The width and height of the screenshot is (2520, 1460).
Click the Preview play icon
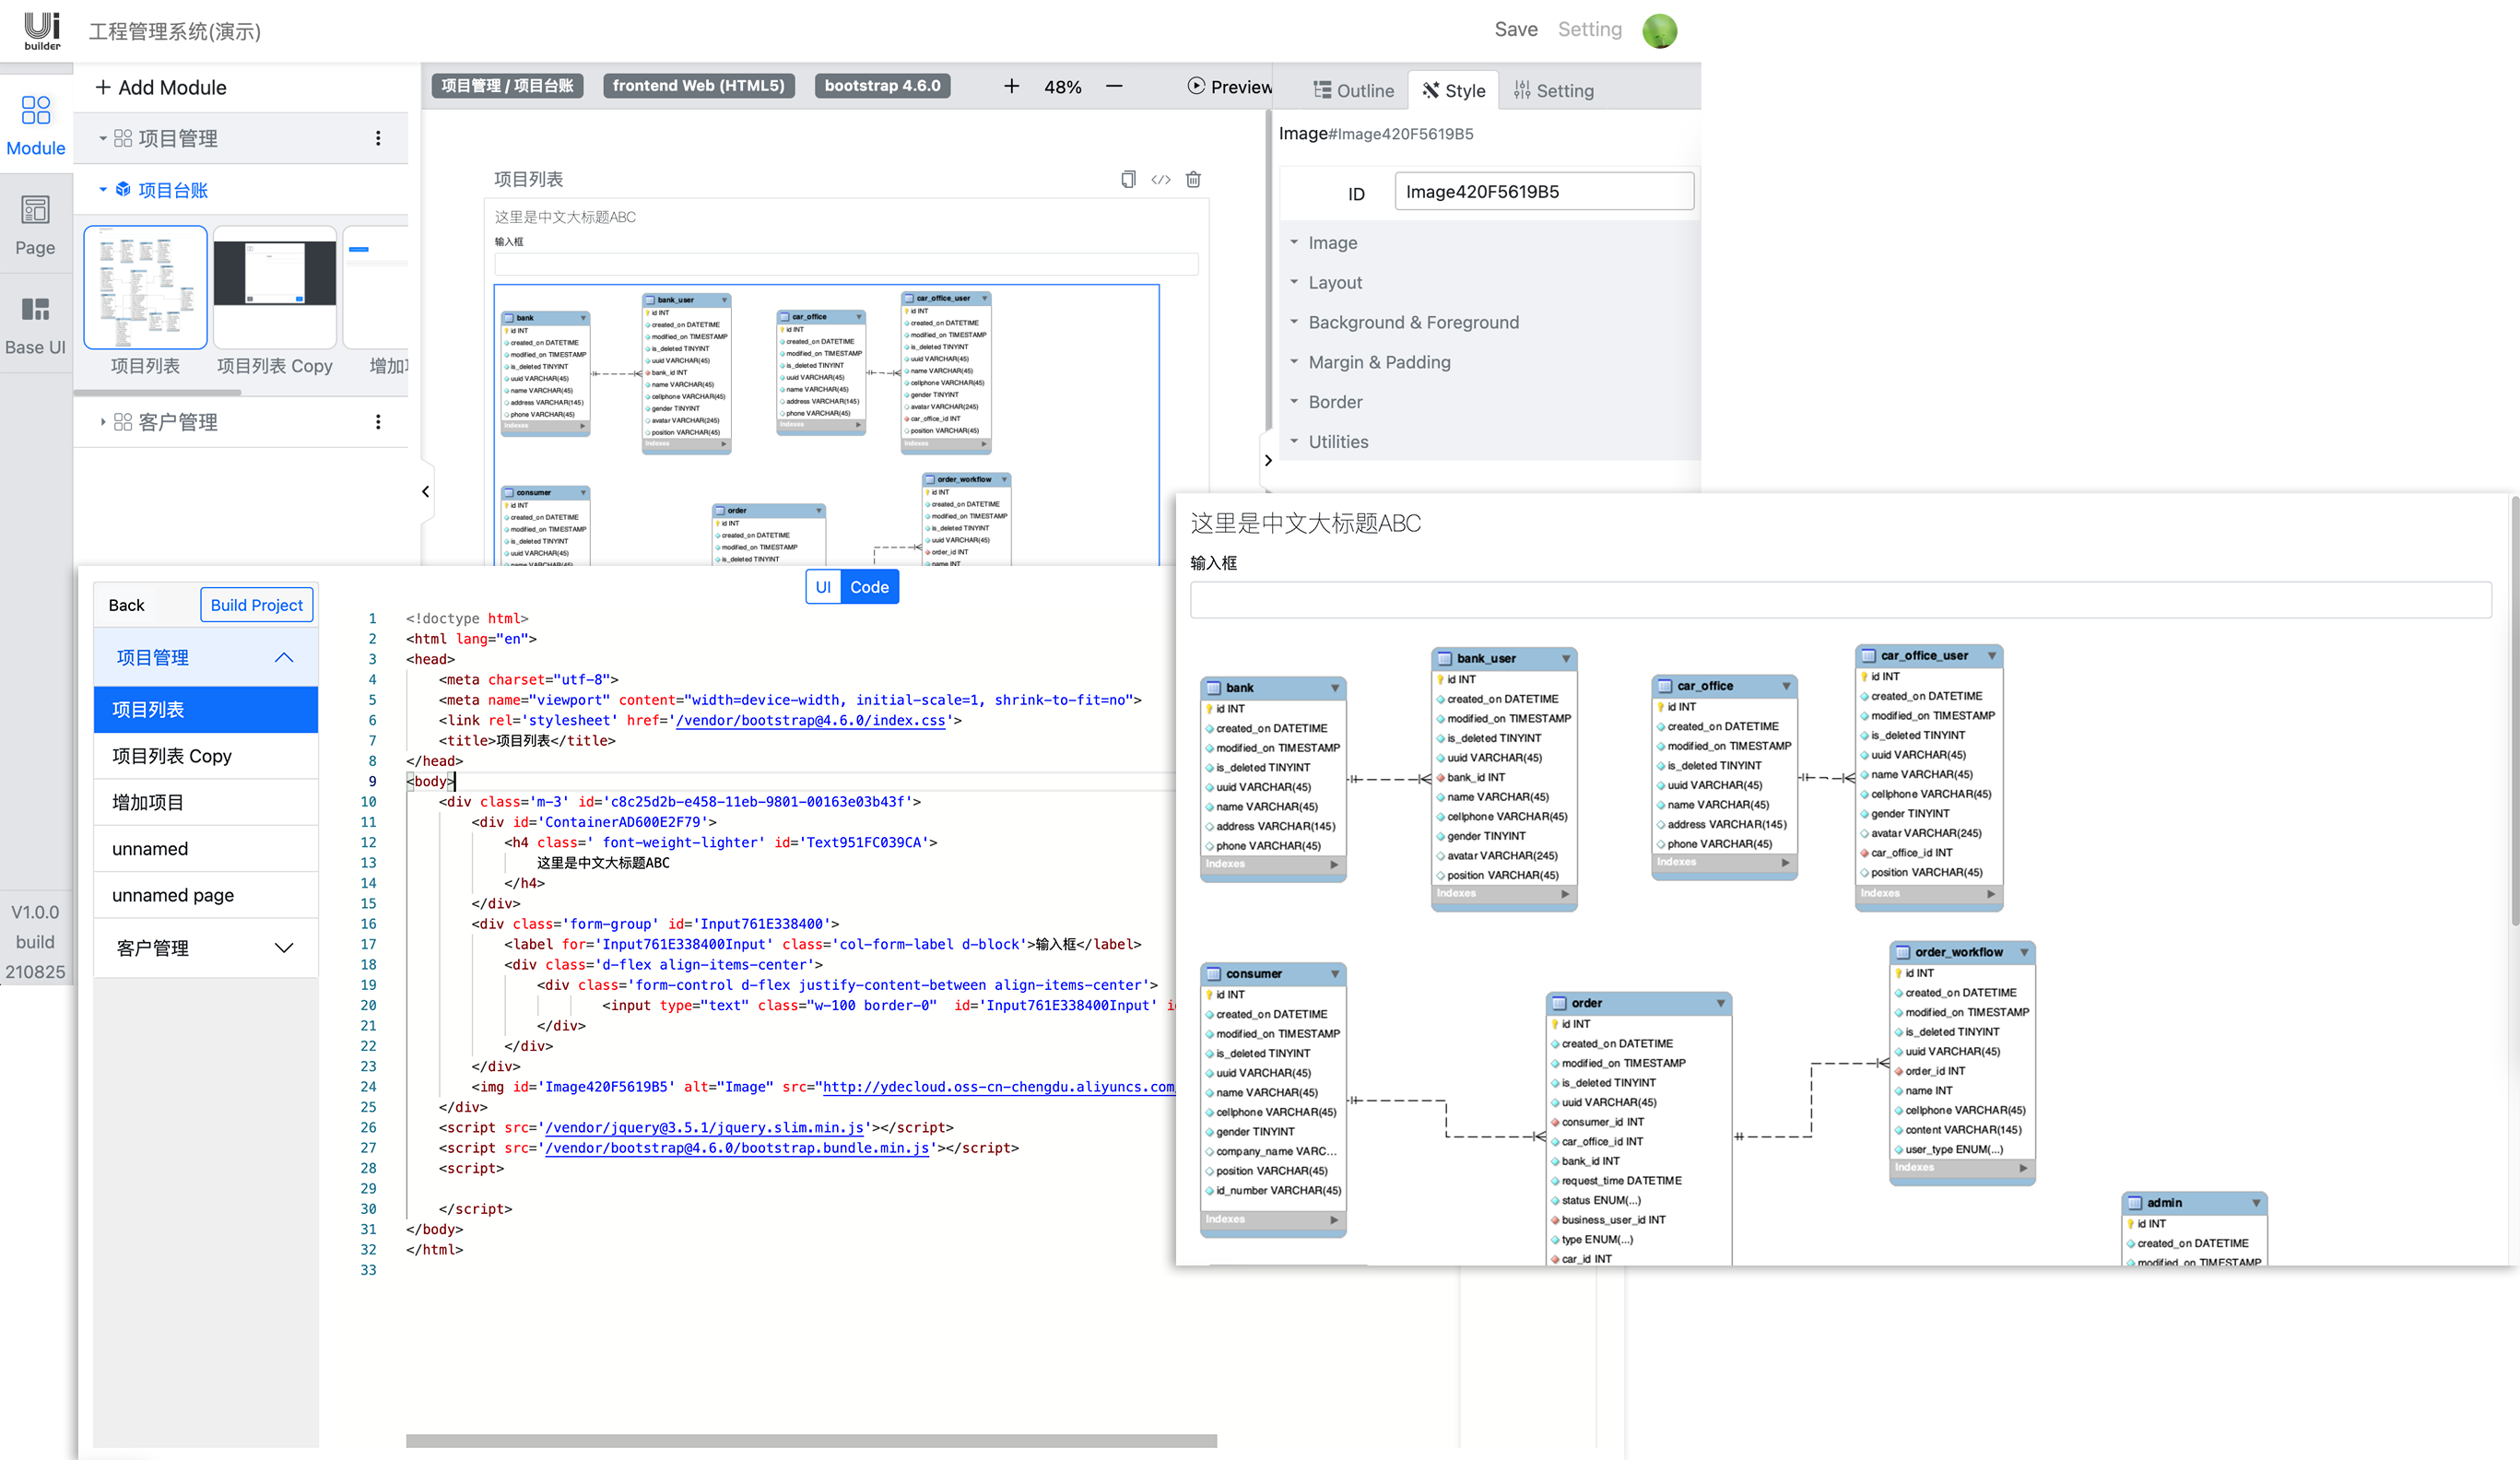coord(1196,86)
